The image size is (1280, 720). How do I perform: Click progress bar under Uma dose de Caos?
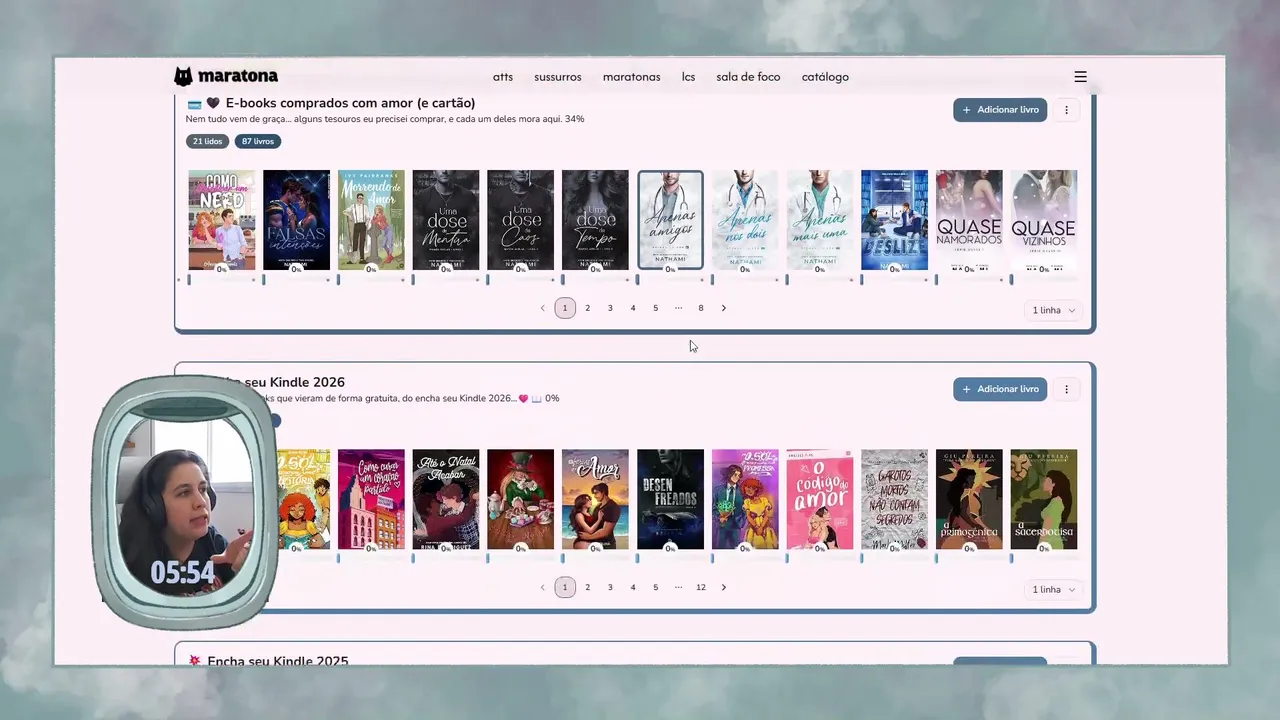(x=520, y=280)
